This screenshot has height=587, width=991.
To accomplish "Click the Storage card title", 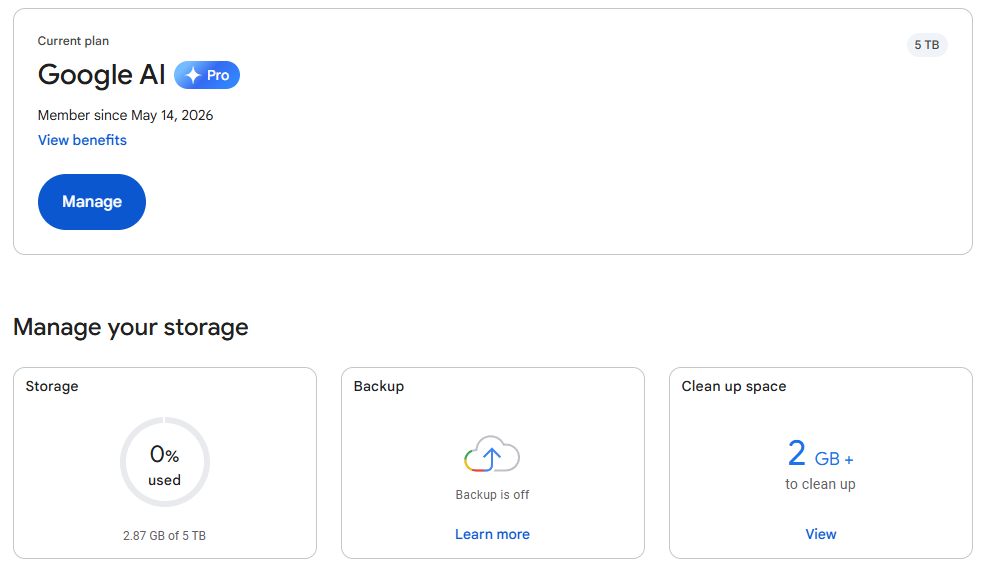I will coord(52,386).
